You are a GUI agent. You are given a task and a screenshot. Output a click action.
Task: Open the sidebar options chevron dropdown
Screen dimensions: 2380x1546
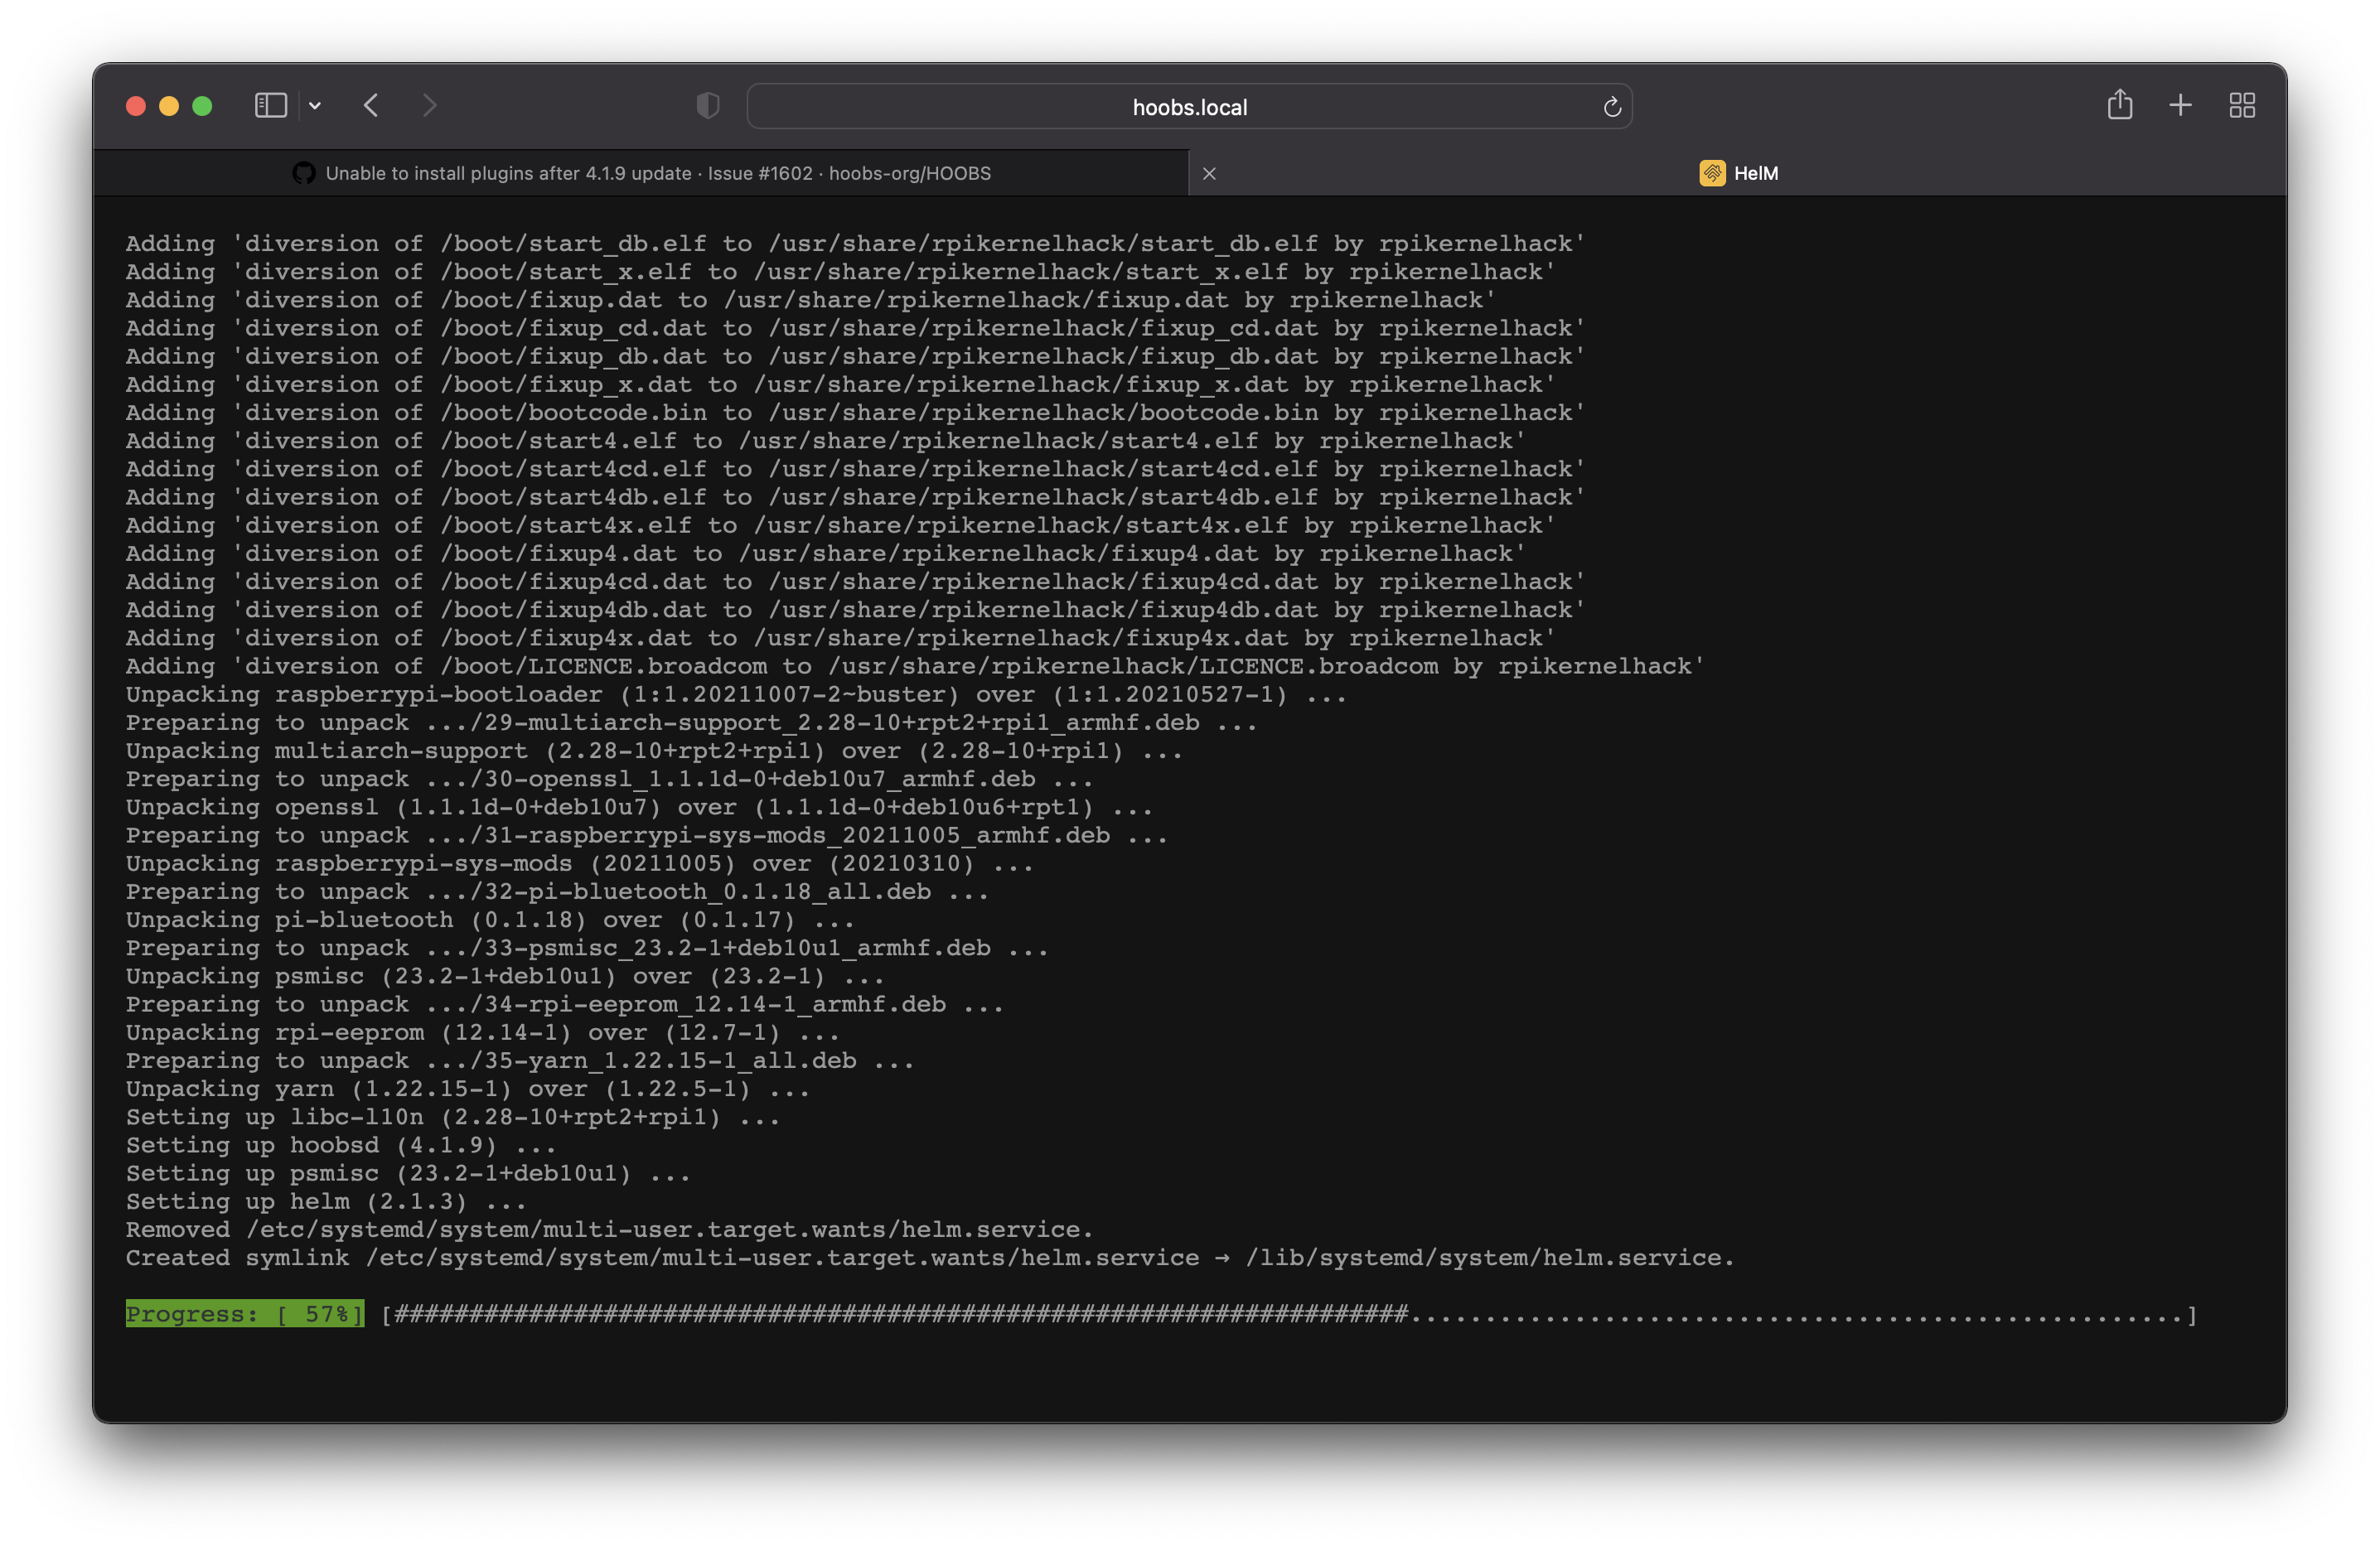point(316,105)
